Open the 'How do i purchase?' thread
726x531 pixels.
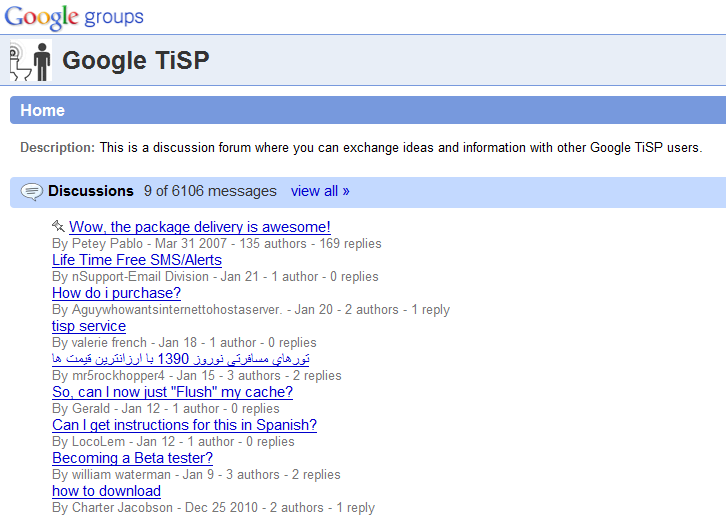coord(116,293)
